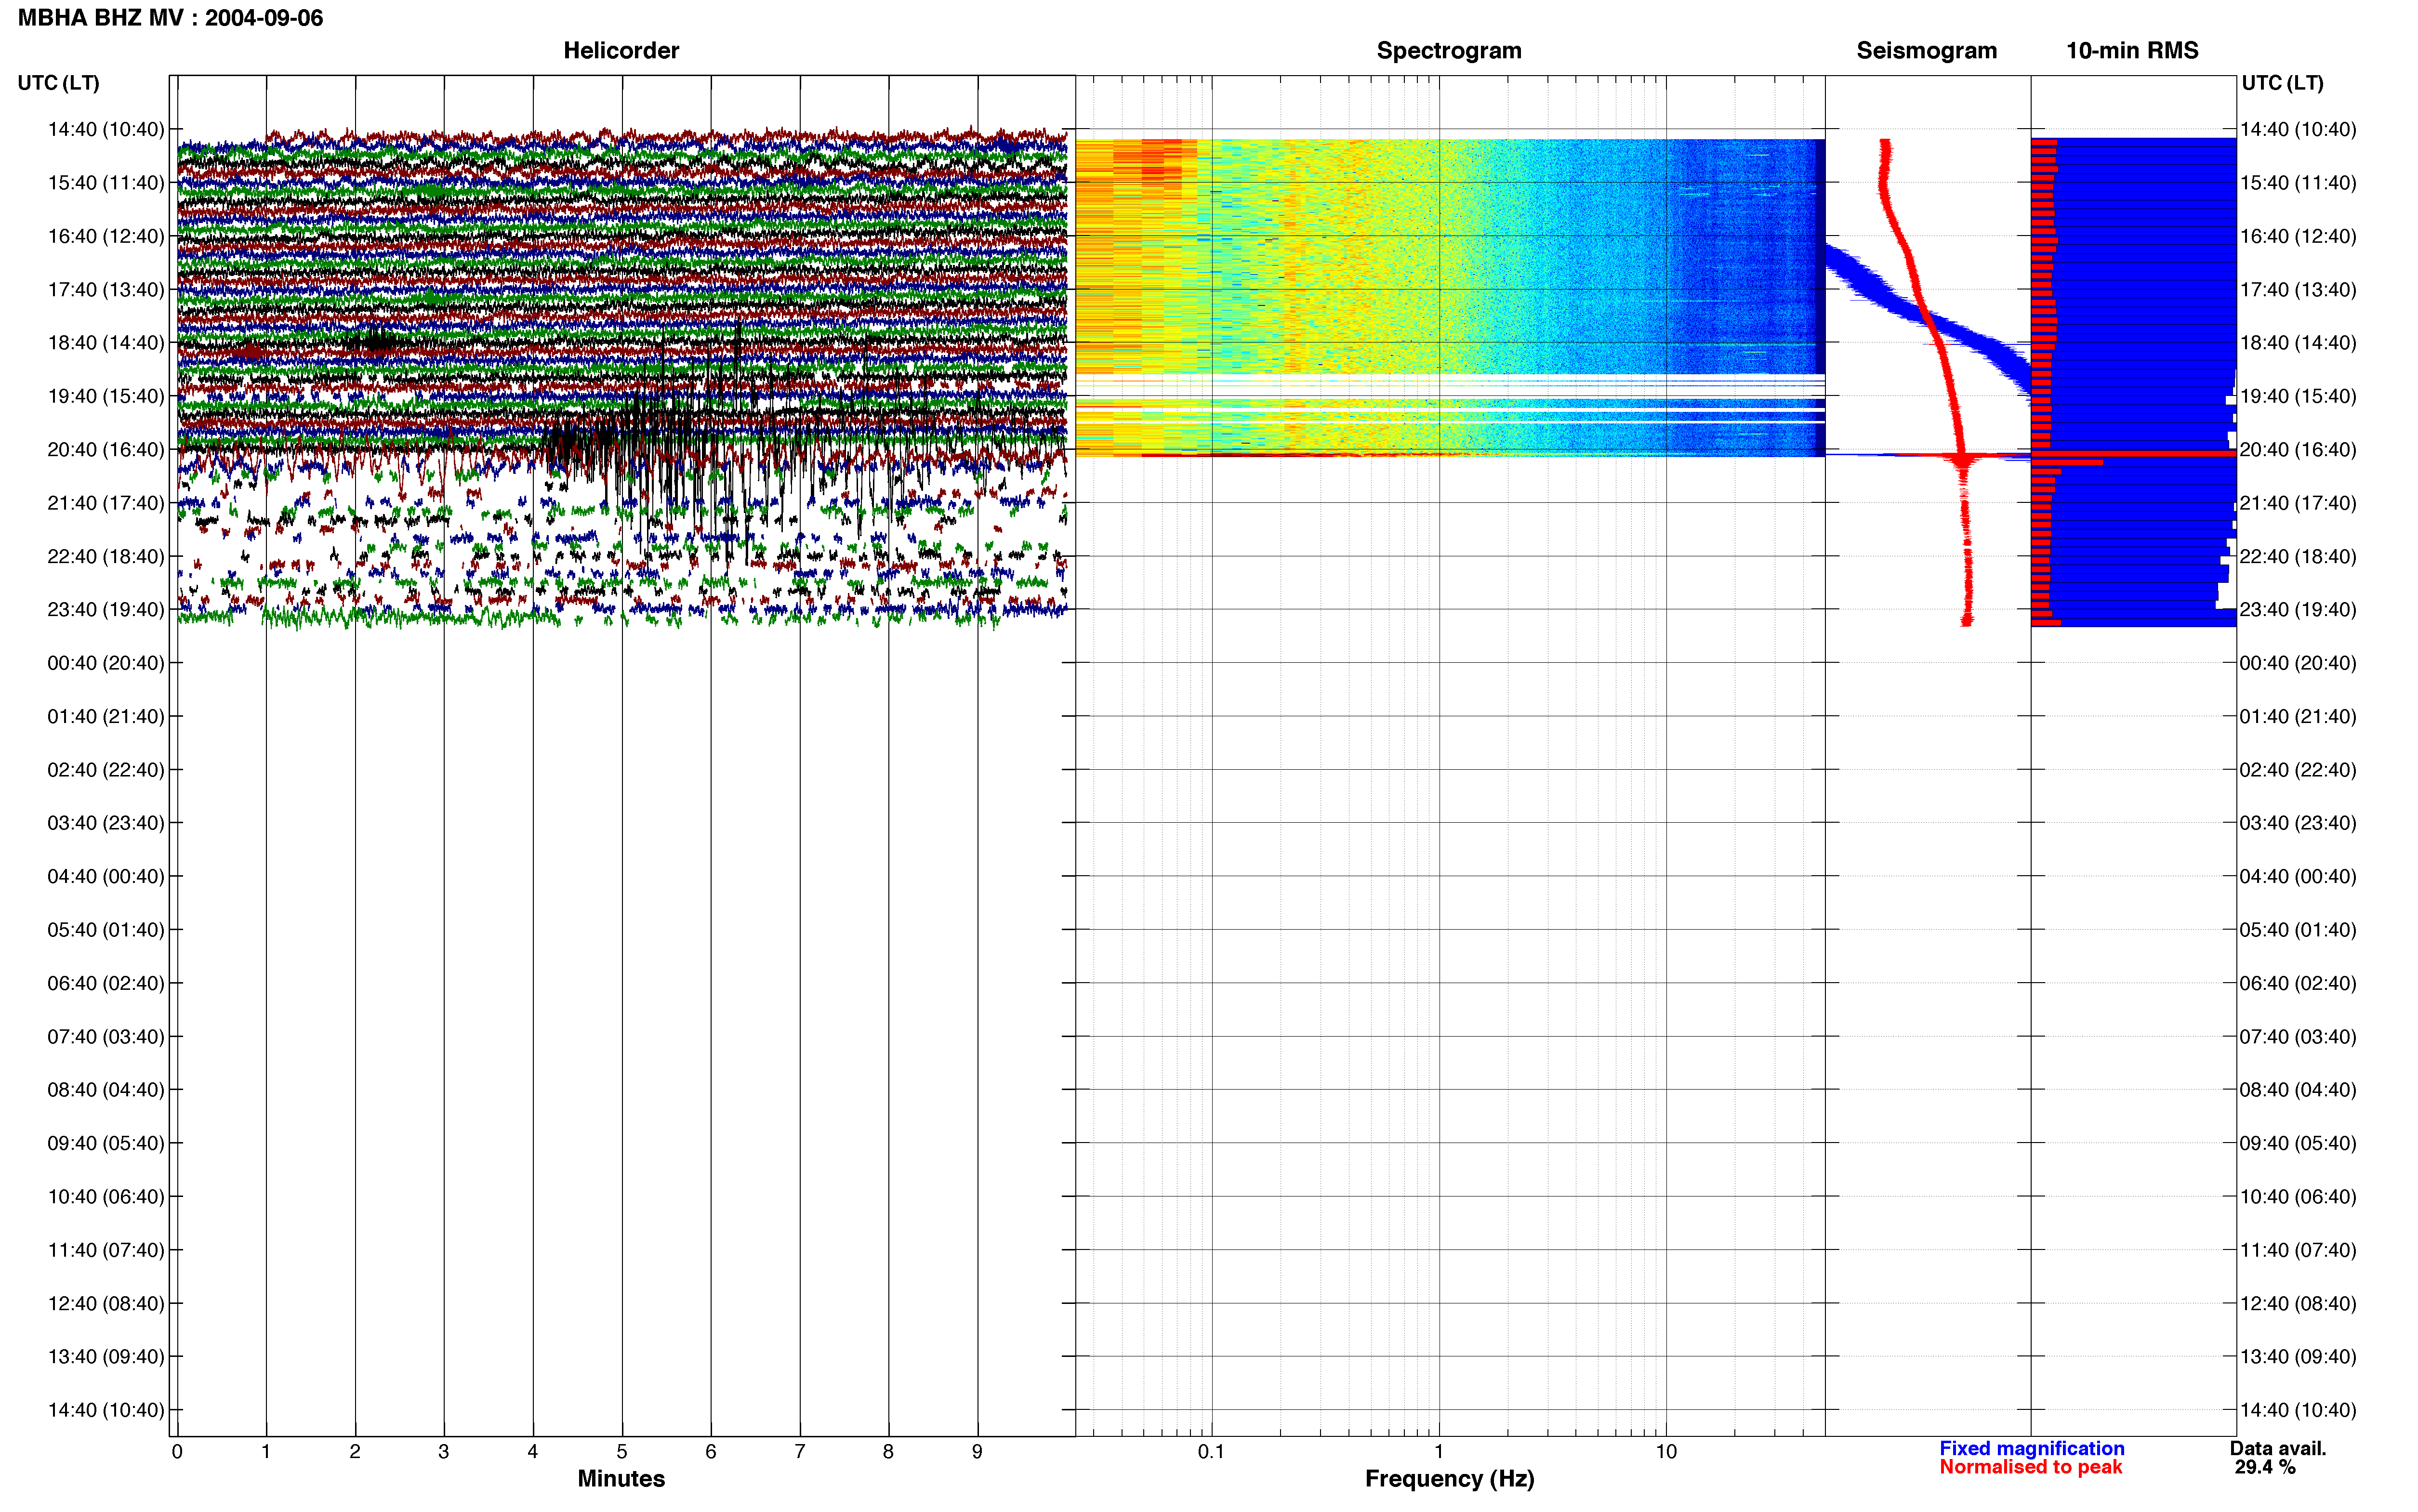Click the left '16:40 (12:40)' time label
Screen dimensions: 2418x1512
106,236
